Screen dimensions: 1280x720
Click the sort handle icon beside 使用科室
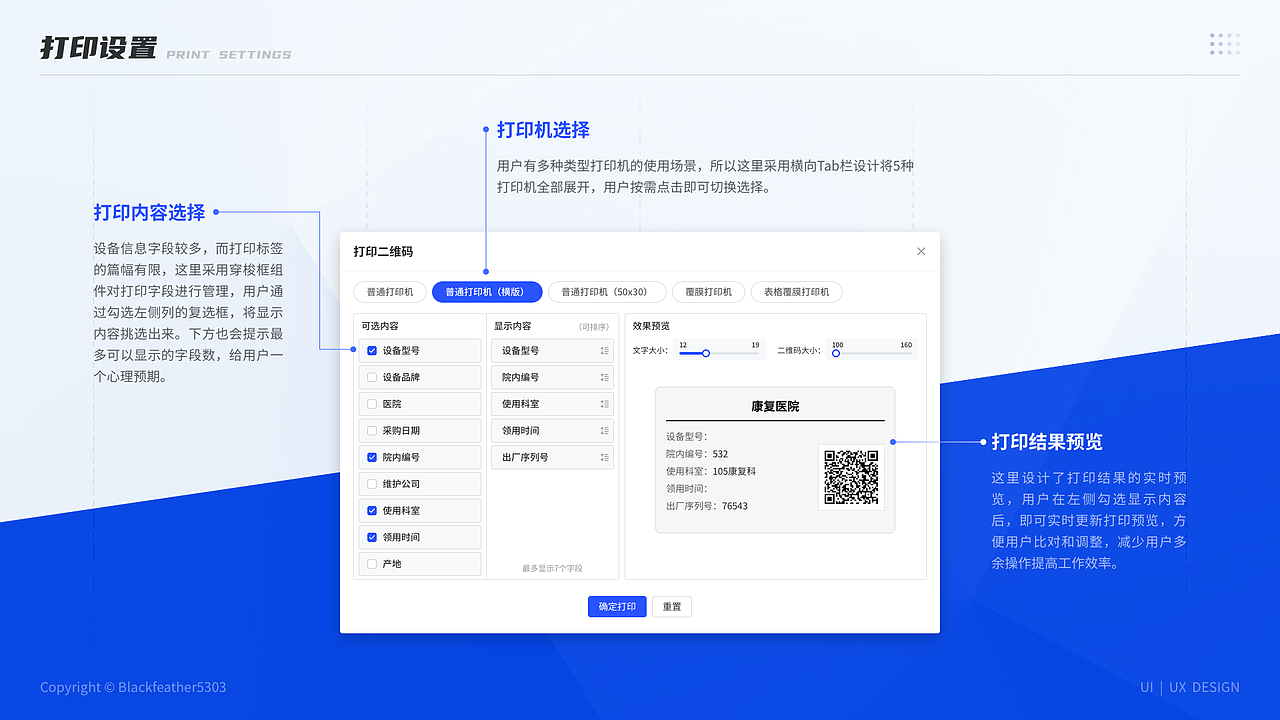(x=605, y=404)
